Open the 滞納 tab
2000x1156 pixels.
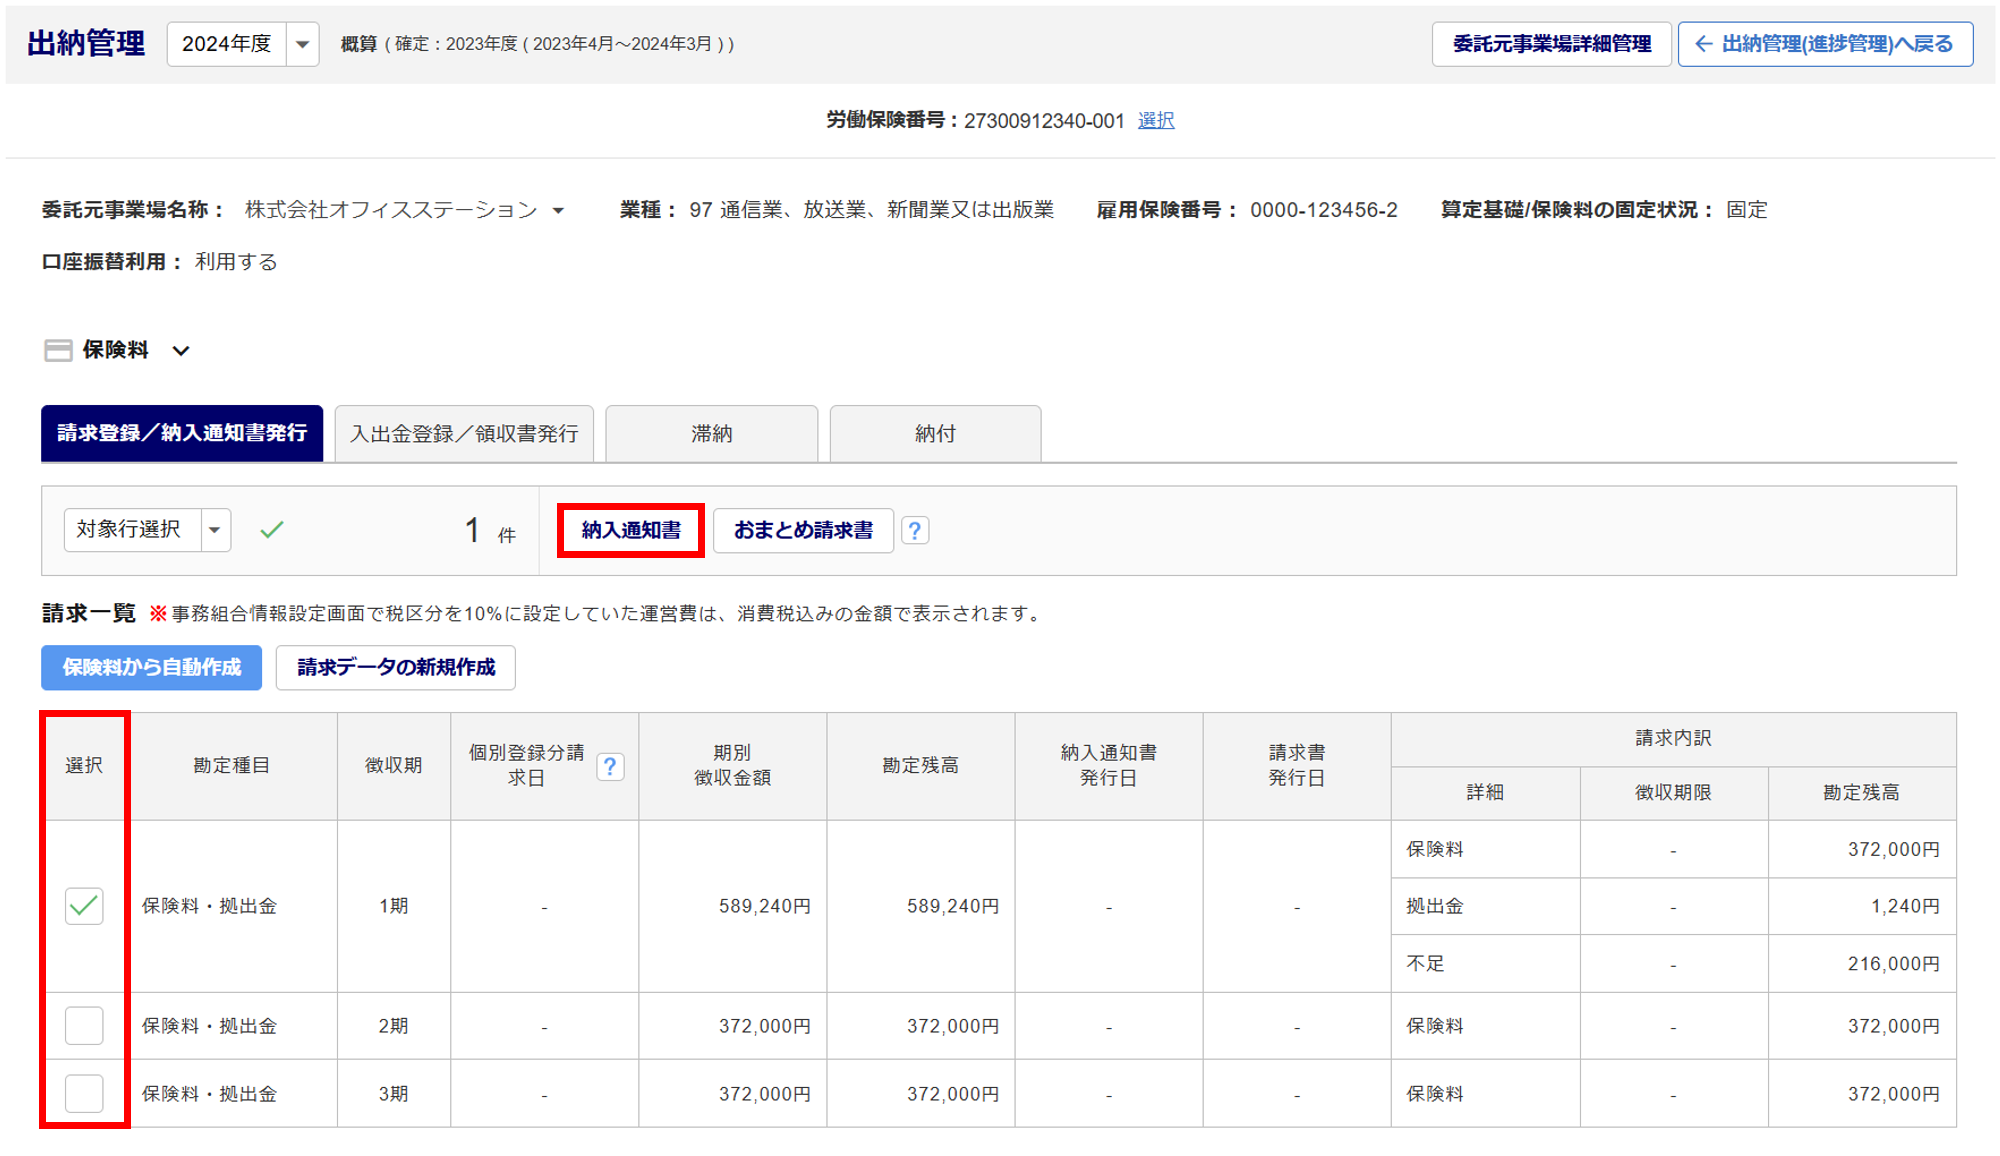tap(711, 434)
